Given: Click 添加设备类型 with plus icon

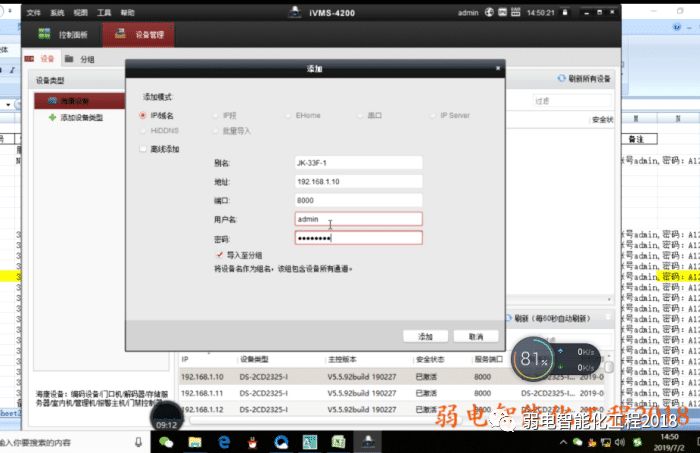Looking at the screenshot, I should pyautogui.click(x=76, y=117).
